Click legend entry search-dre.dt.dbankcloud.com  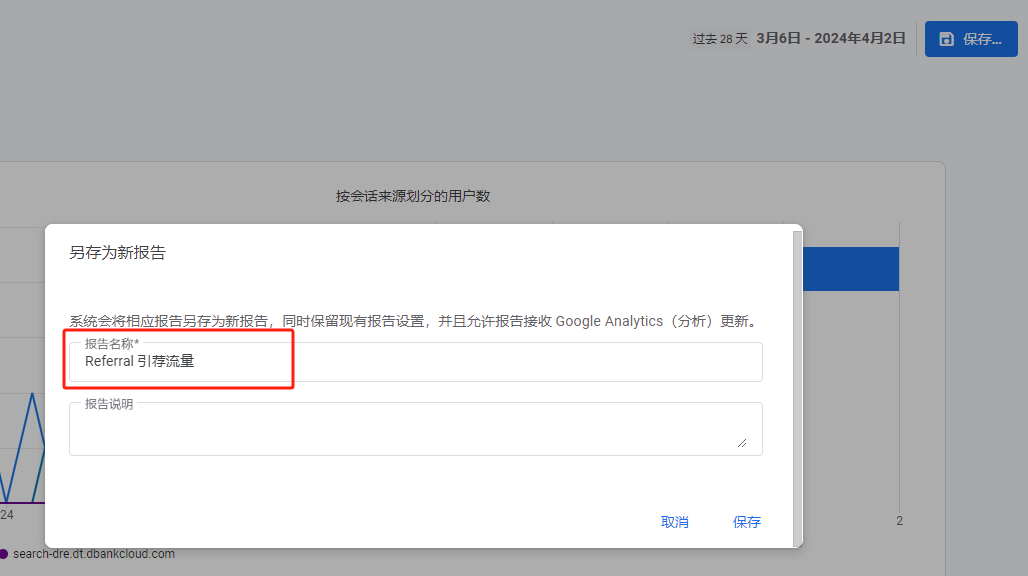click(x=94, y=554)
